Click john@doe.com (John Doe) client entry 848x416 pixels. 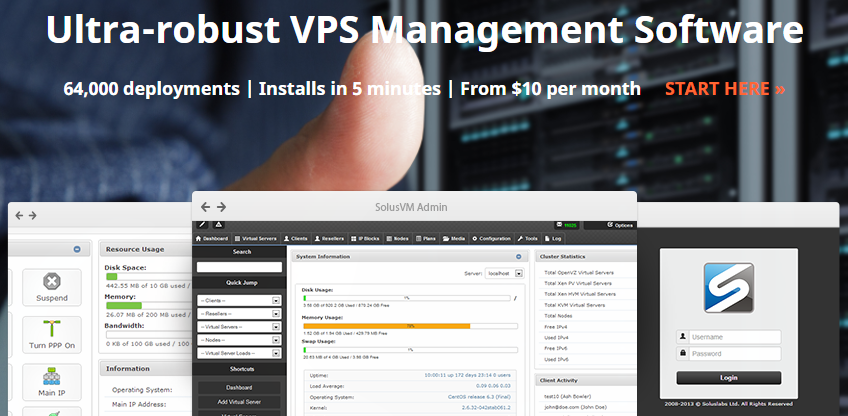(x=575, y=407)
